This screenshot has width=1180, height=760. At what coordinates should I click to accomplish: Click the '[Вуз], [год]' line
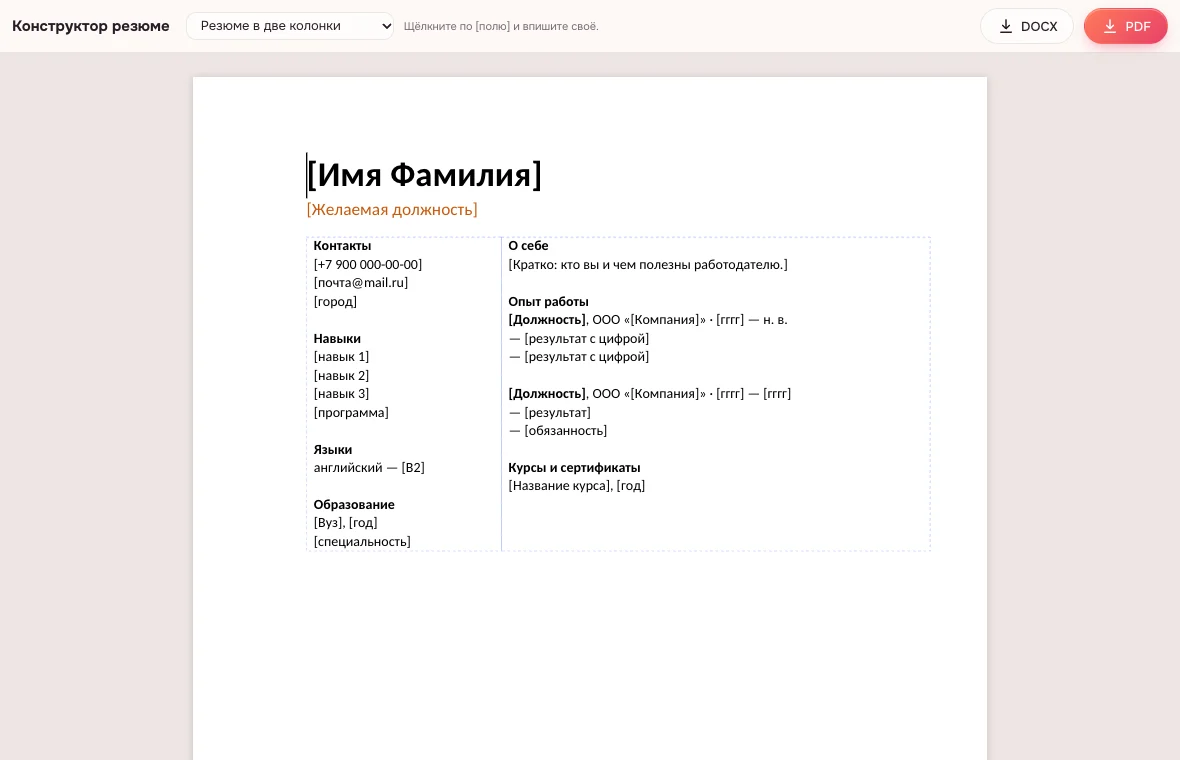click(345, 522)
